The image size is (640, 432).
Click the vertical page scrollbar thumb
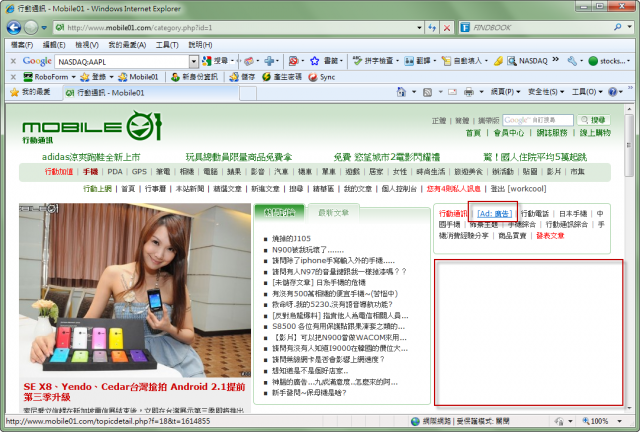pos(629,145)
